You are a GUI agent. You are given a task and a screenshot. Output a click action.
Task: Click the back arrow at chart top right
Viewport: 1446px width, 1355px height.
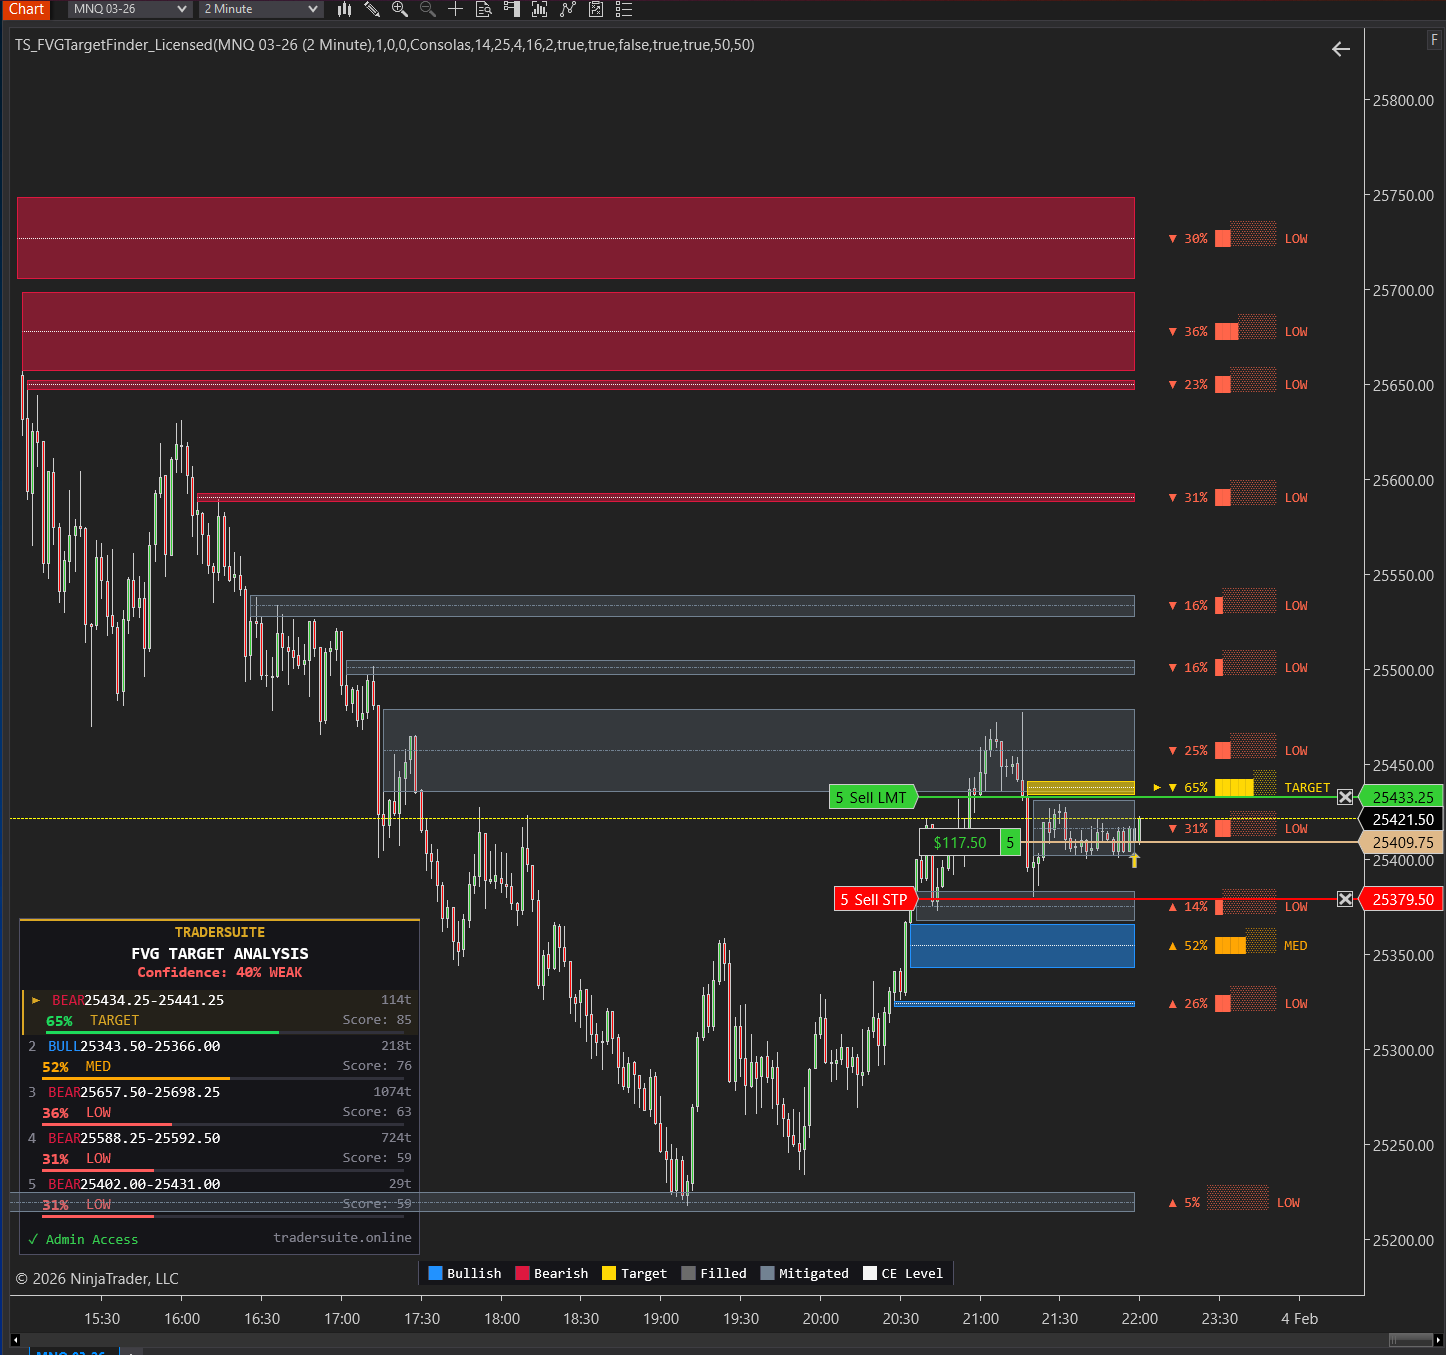pos(1341,49)
